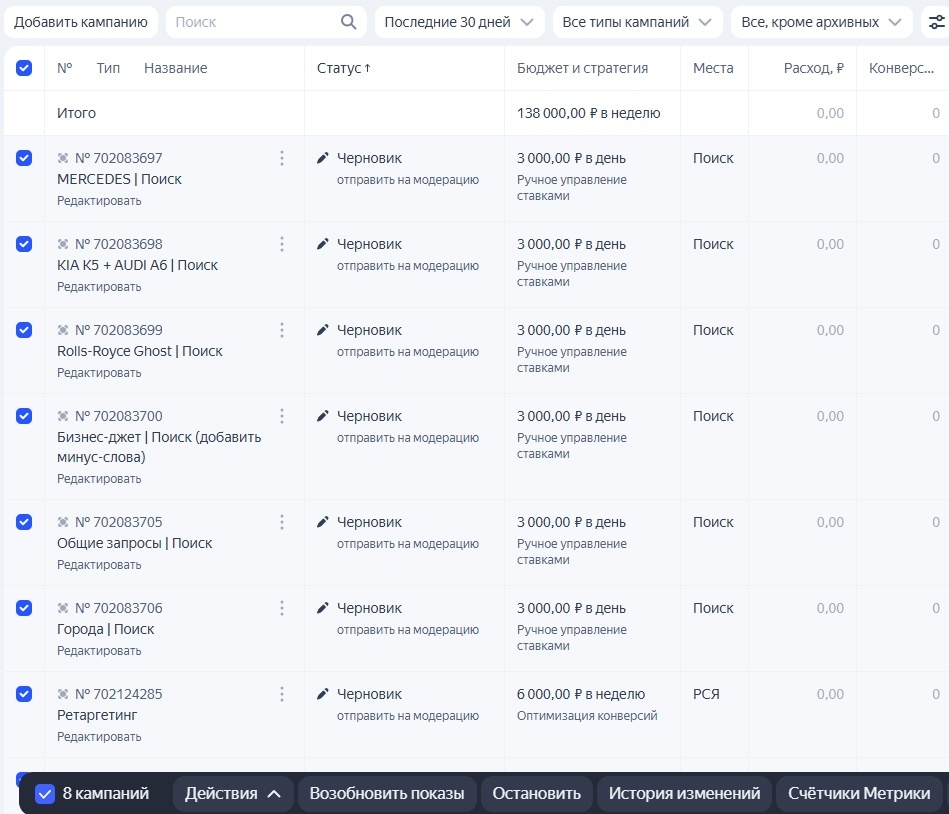Screen dimensions: 949x814
Task: Uncheck the Rolls-Royce Ghost campaign checkbox
Action: coord(24,330)
